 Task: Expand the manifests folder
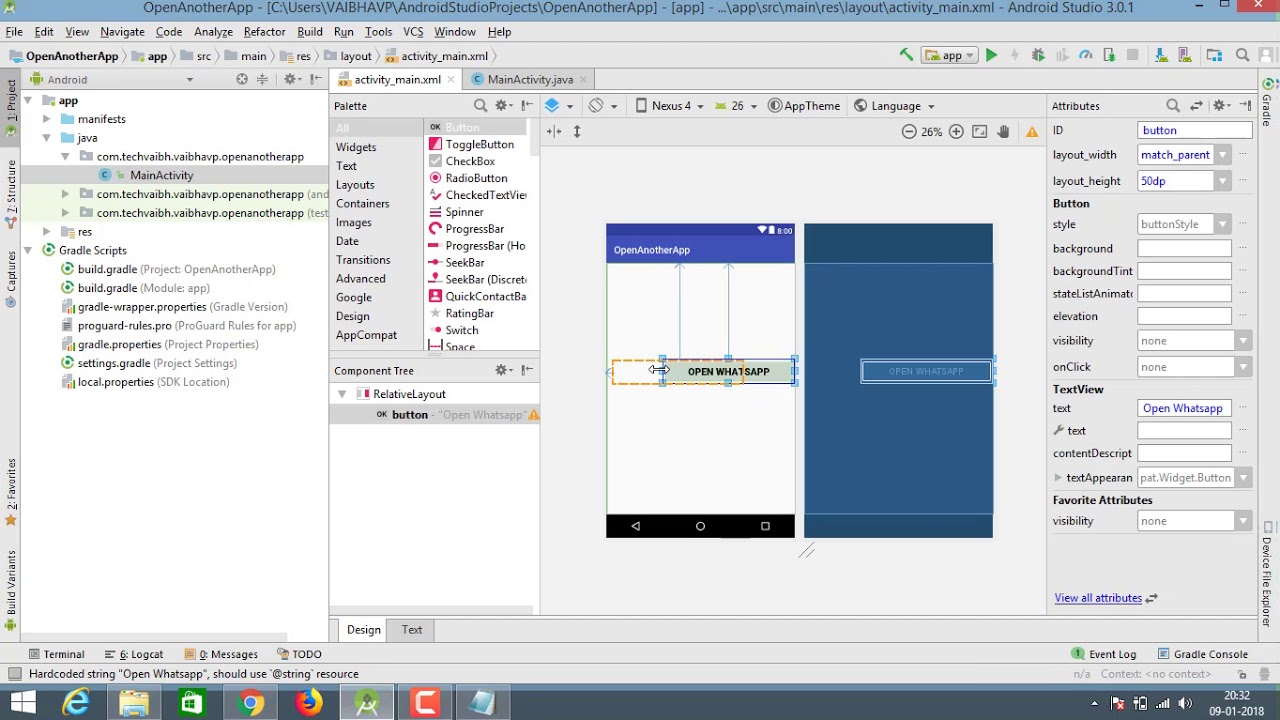click(46, 119)
